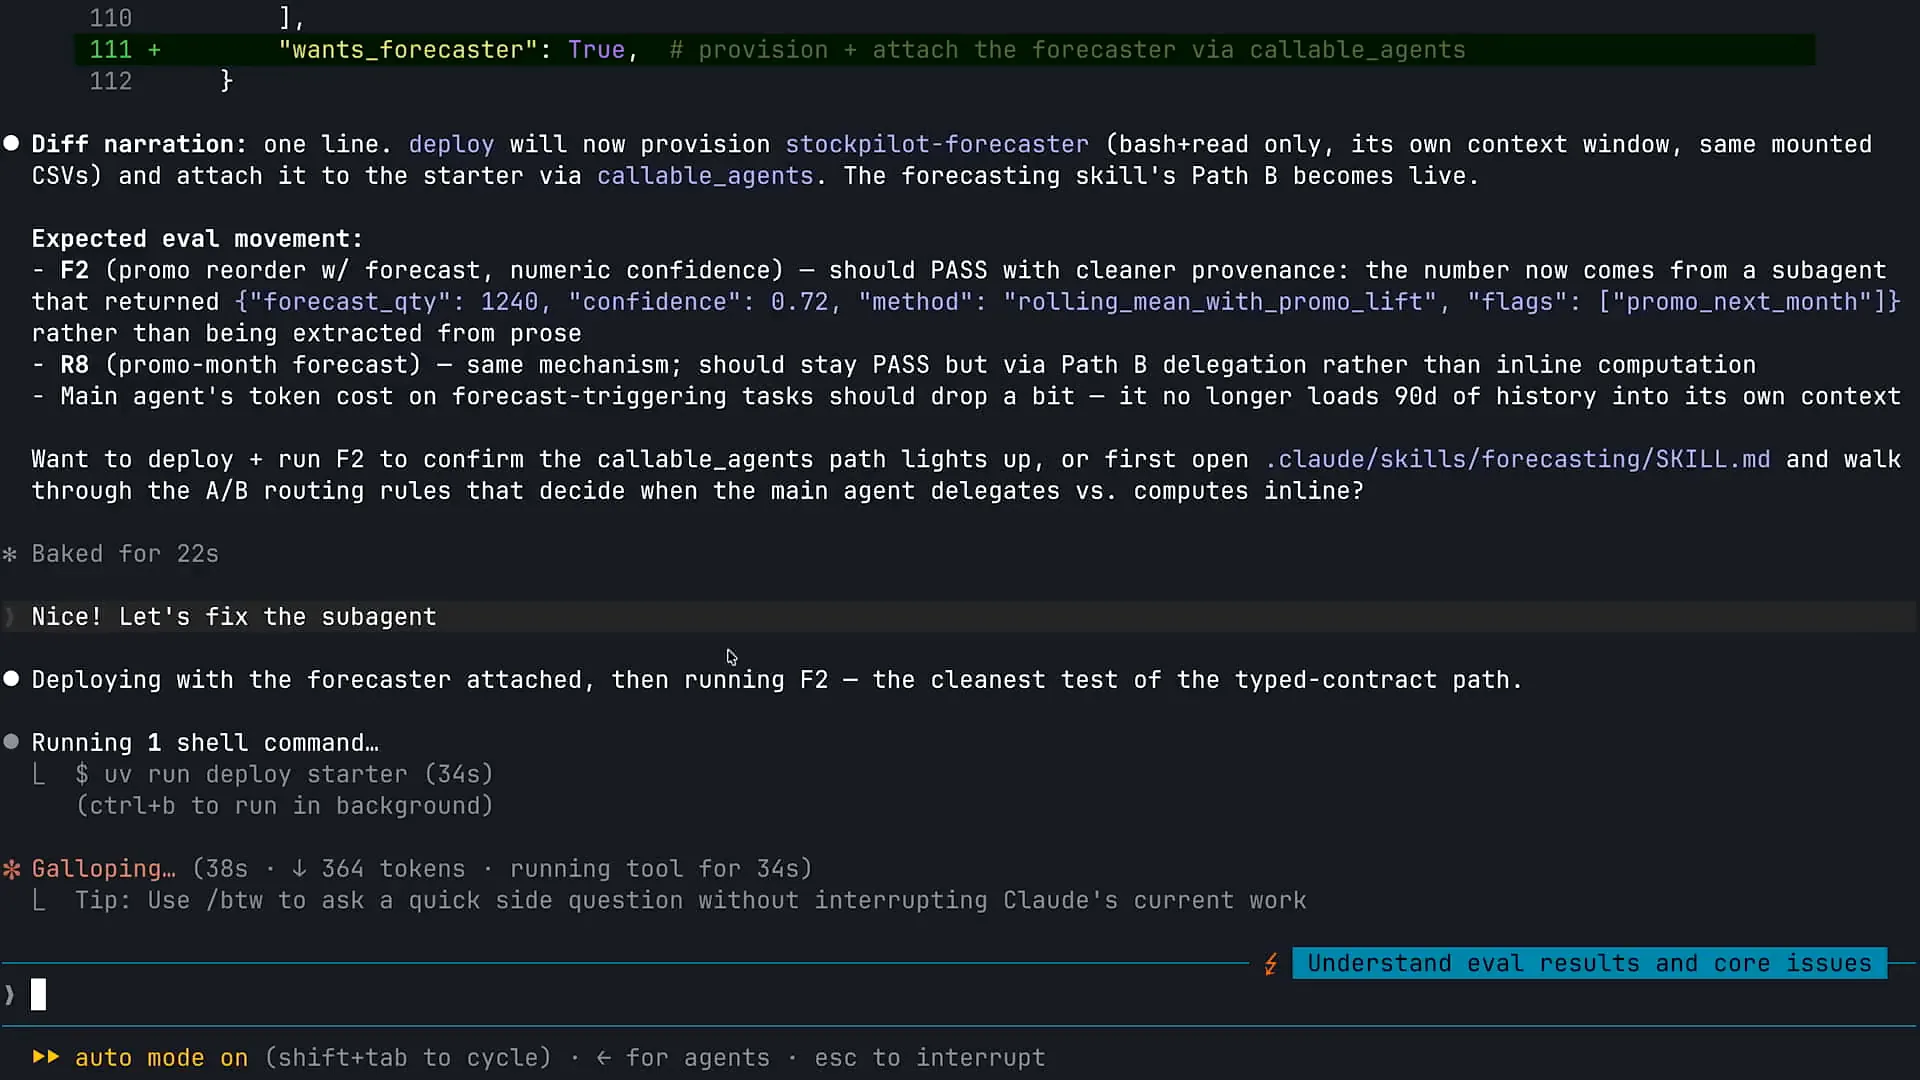Click the orange Galloping spinner asterisk icon
The height and width of the screenshot is (1080, 1920).
click(x=12, y=869)
